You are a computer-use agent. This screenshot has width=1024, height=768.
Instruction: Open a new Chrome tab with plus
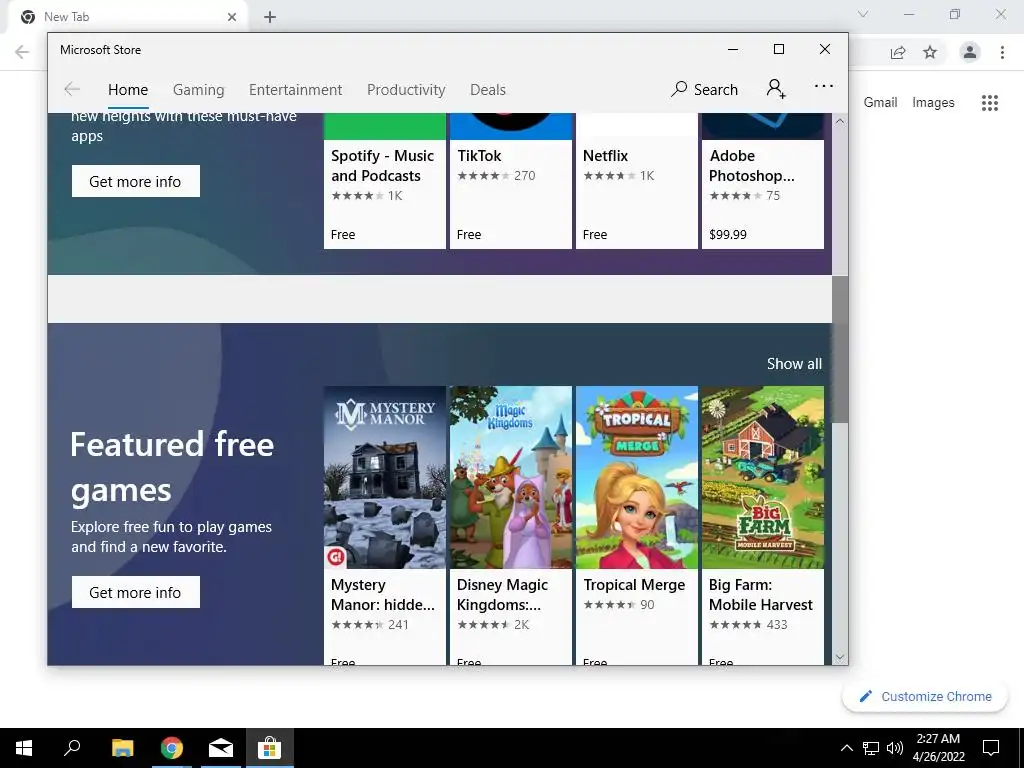[x=270, y=17]
